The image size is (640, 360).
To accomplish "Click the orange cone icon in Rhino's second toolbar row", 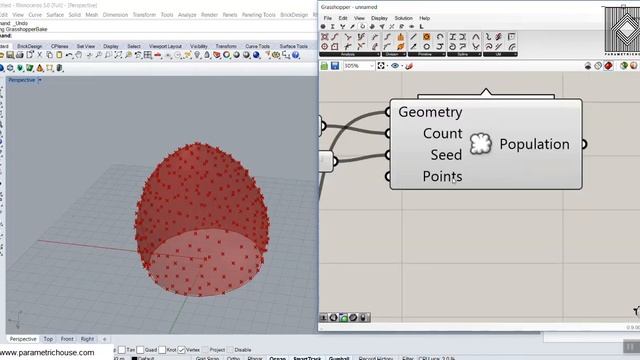I will pyautogui.click(x=40, y=68).
